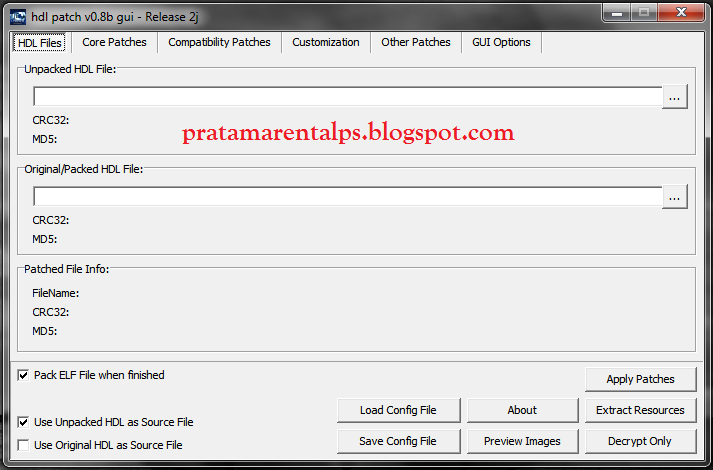713x470 pixels.
Task: Click the Apply Patches button
Action: tap(640, 379)
